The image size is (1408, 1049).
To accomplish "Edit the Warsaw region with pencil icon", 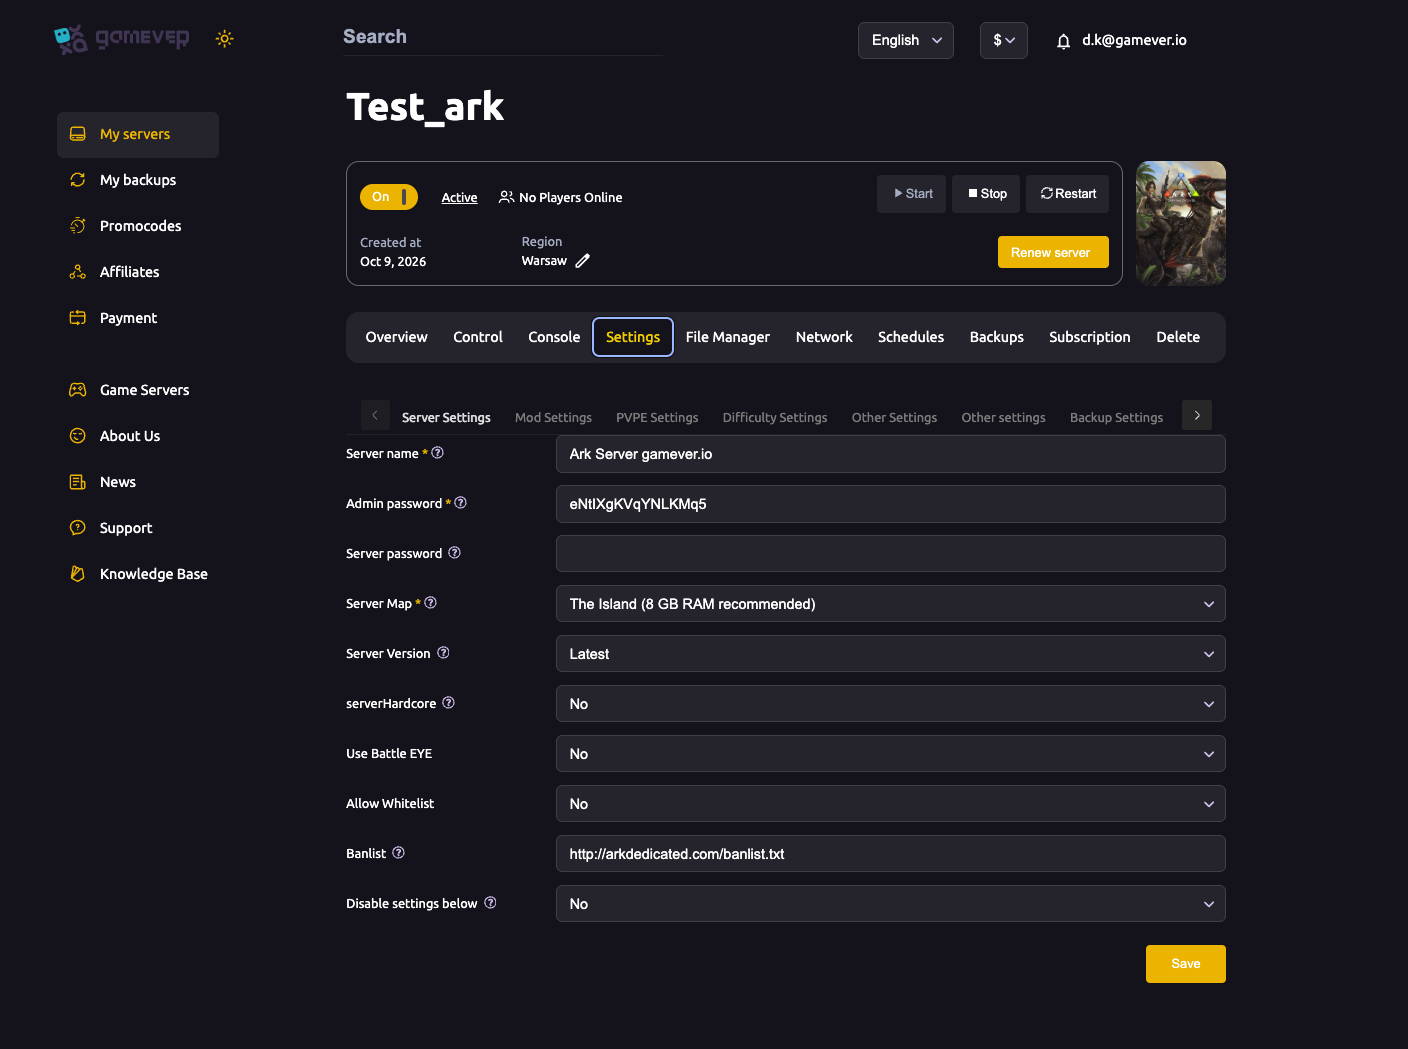I will coord(583,261).
